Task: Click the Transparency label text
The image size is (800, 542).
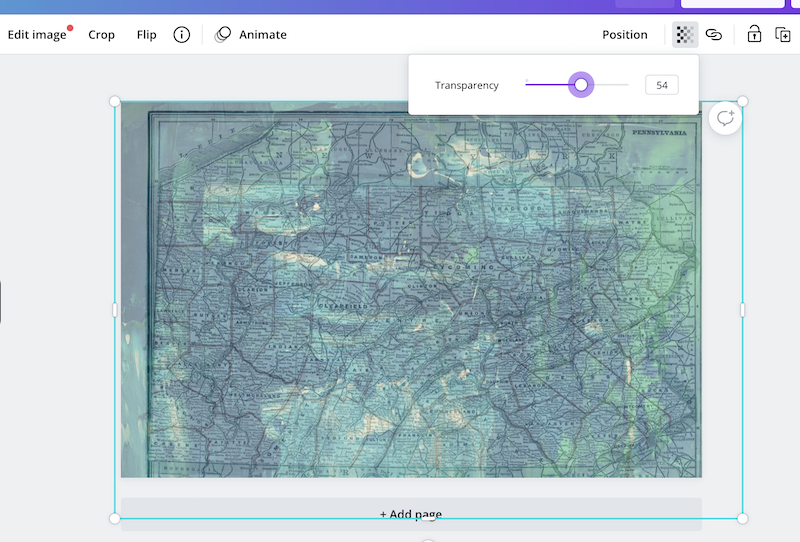Action: [467, 85]
